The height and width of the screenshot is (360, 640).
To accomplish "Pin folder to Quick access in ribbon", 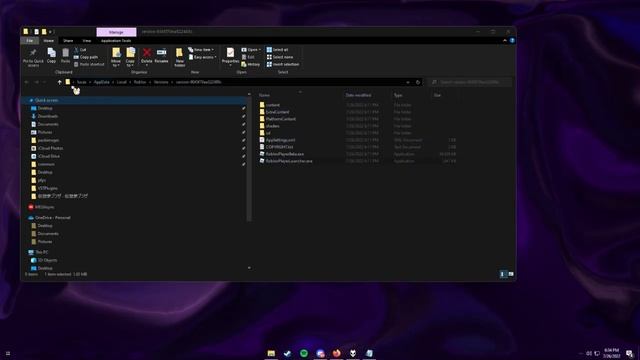I will 33,57.
